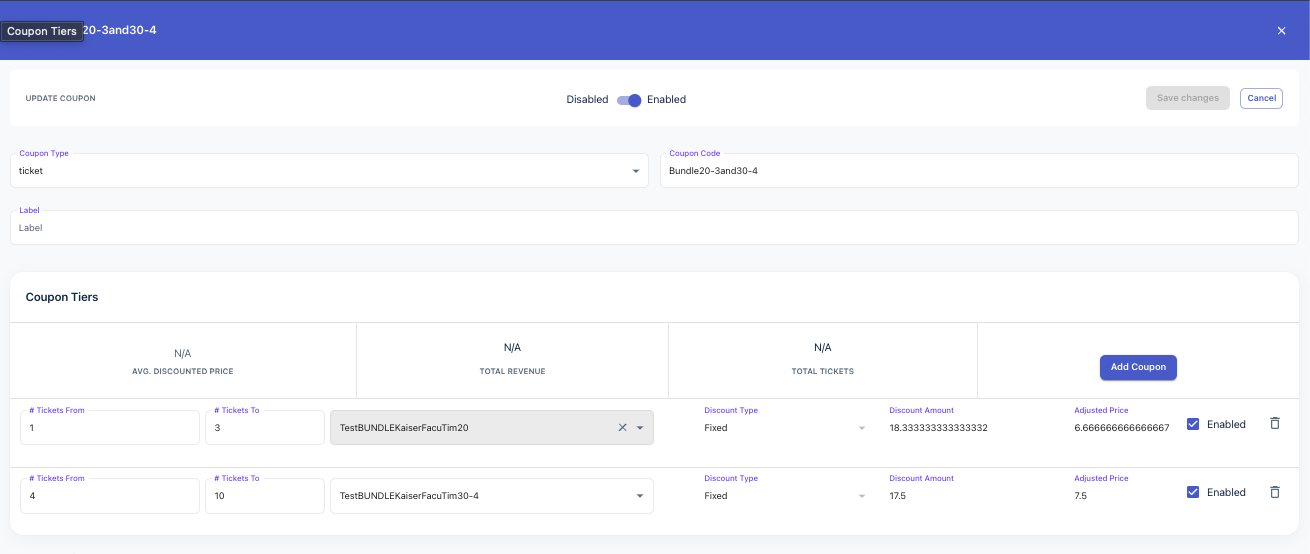Click first tier's Discount Amount value
This screenshot has height=554, width=1310.
pyautogui.click(x=938, y=428)
